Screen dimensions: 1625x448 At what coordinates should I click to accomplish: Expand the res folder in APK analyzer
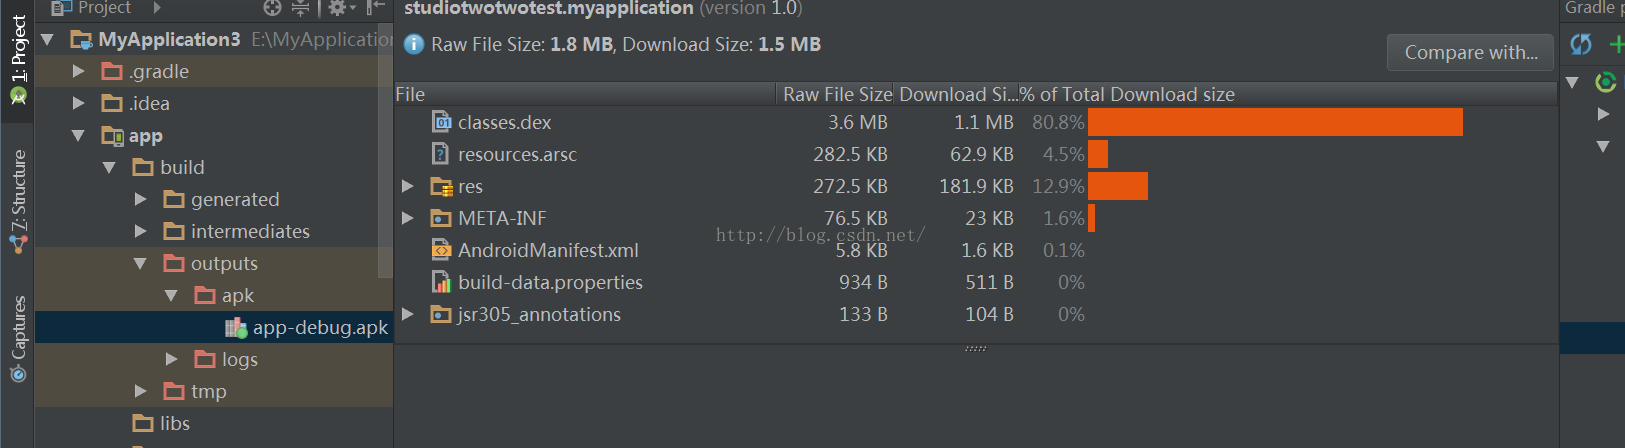(x=408, y=186)
